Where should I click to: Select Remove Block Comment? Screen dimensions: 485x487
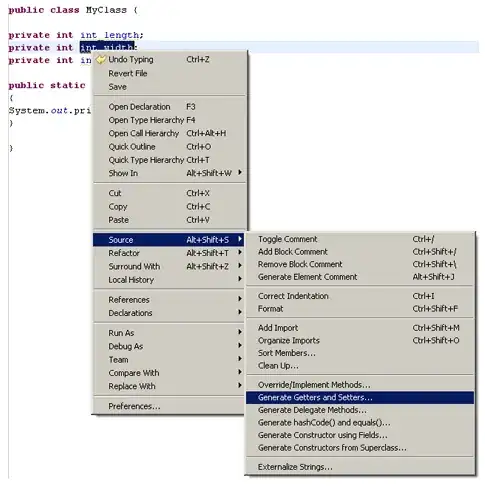pos(360,264)
